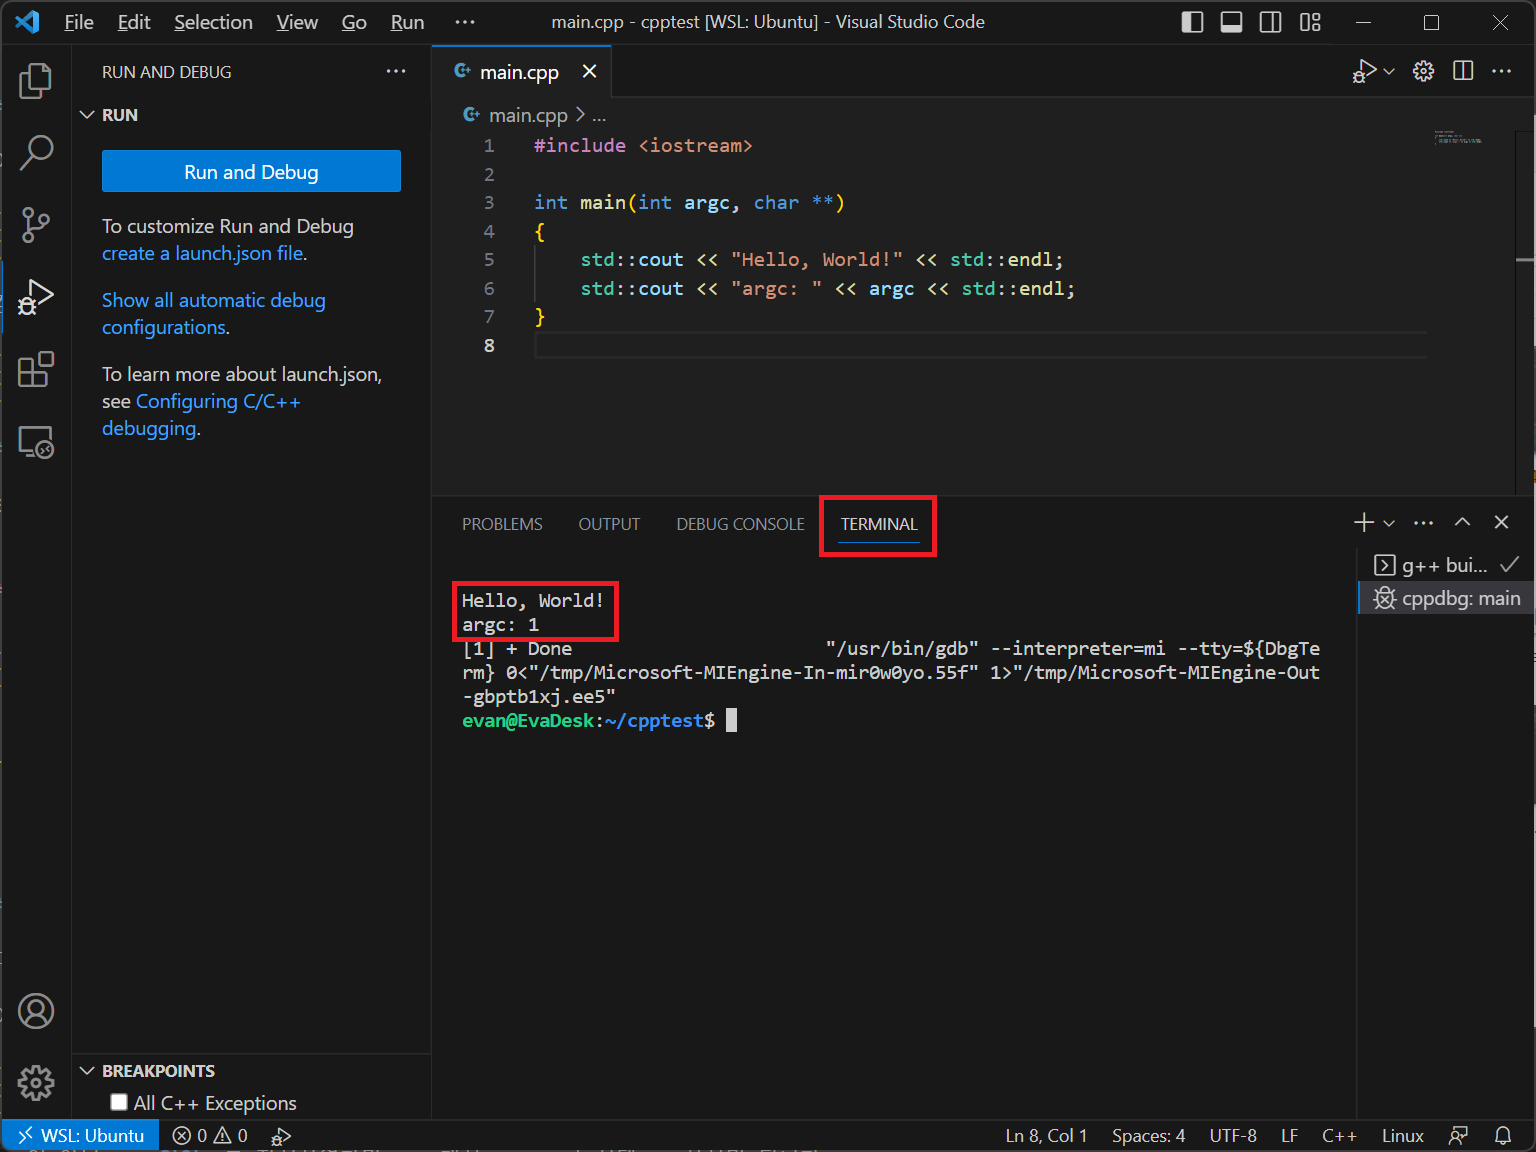Open the Explorer view in activity bar

click(x=36, y=81)
